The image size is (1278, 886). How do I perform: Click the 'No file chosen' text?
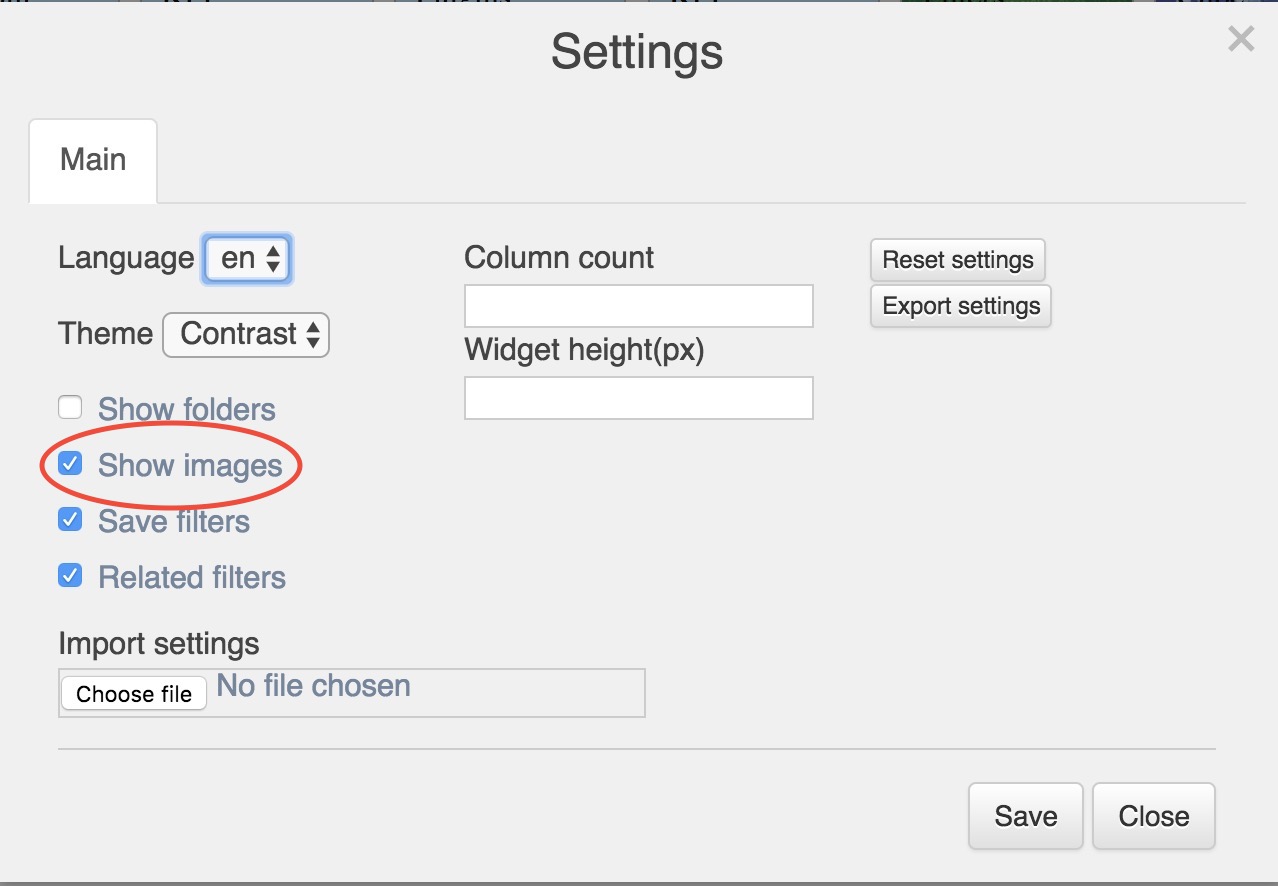tap(314, 686)
